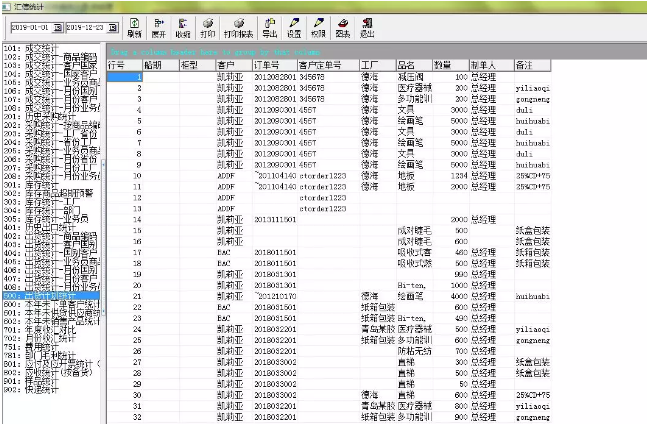The width and height of the screenshot is (649, 427).
Task: Click the 打印报表 (print report) icon
Action: pyautogui.click(x=238, y=28)
